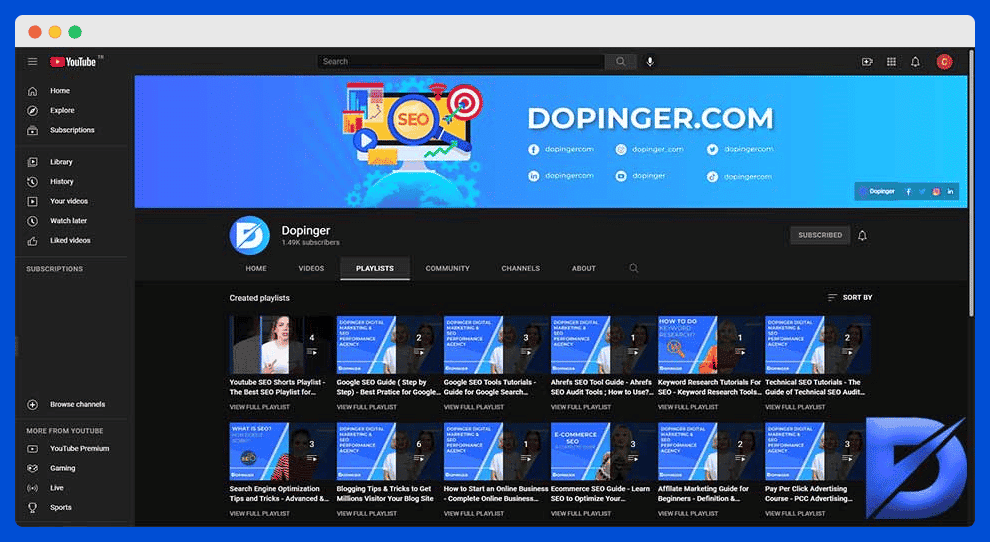Switch to the CHANNELS tab
The height and width of the screenshot is (542, 990).
click(x=520, y=268)
